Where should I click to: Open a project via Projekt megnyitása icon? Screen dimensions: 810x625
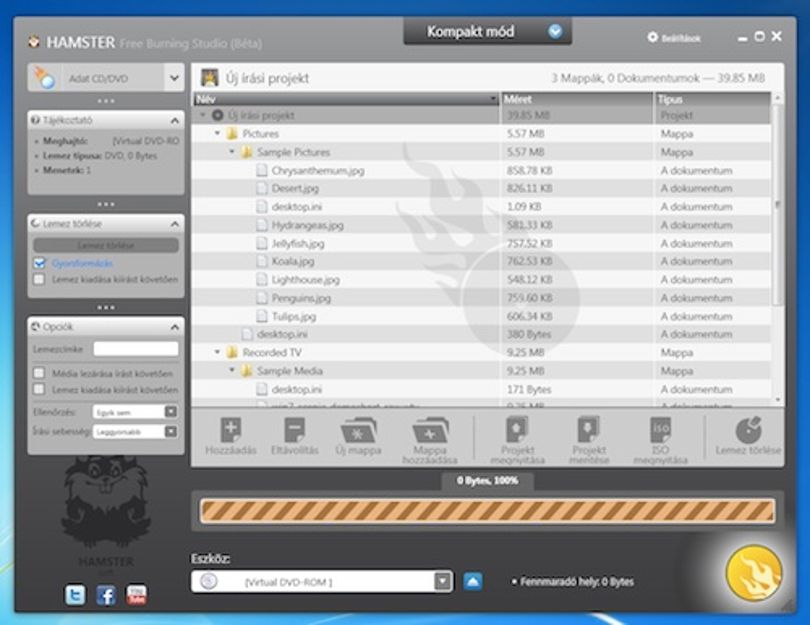click(517, 430)
